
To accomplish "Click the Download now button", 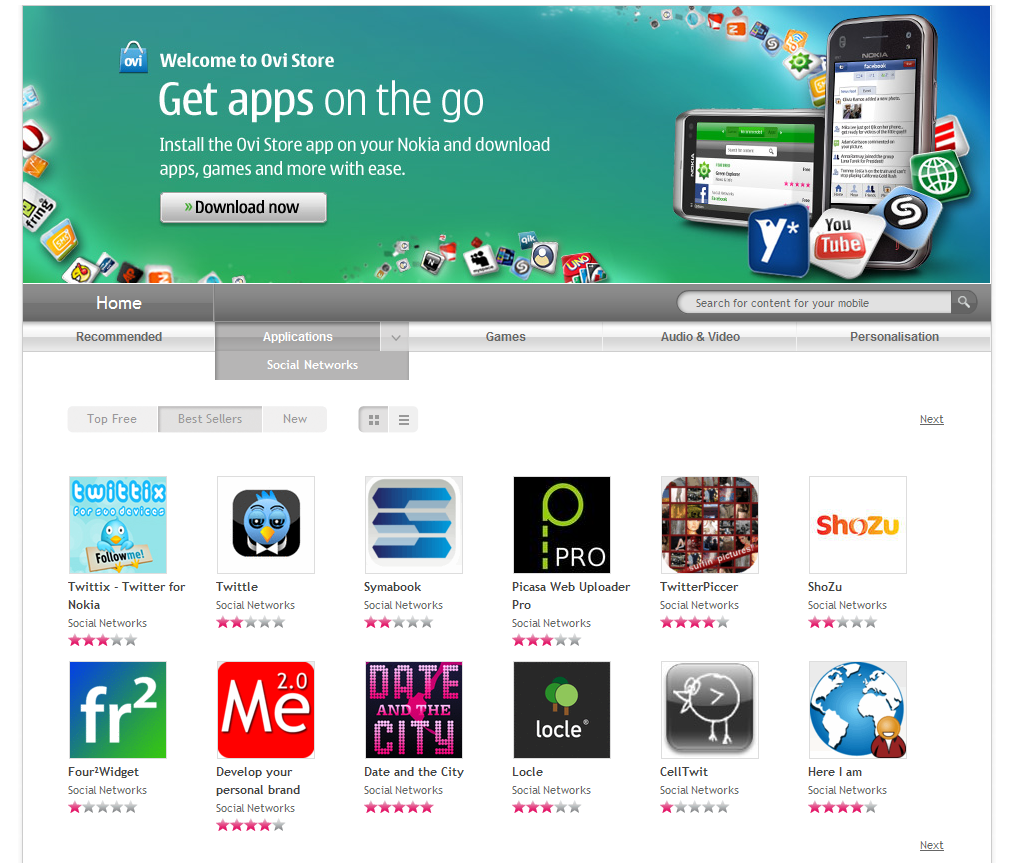I will pos(243,207).
